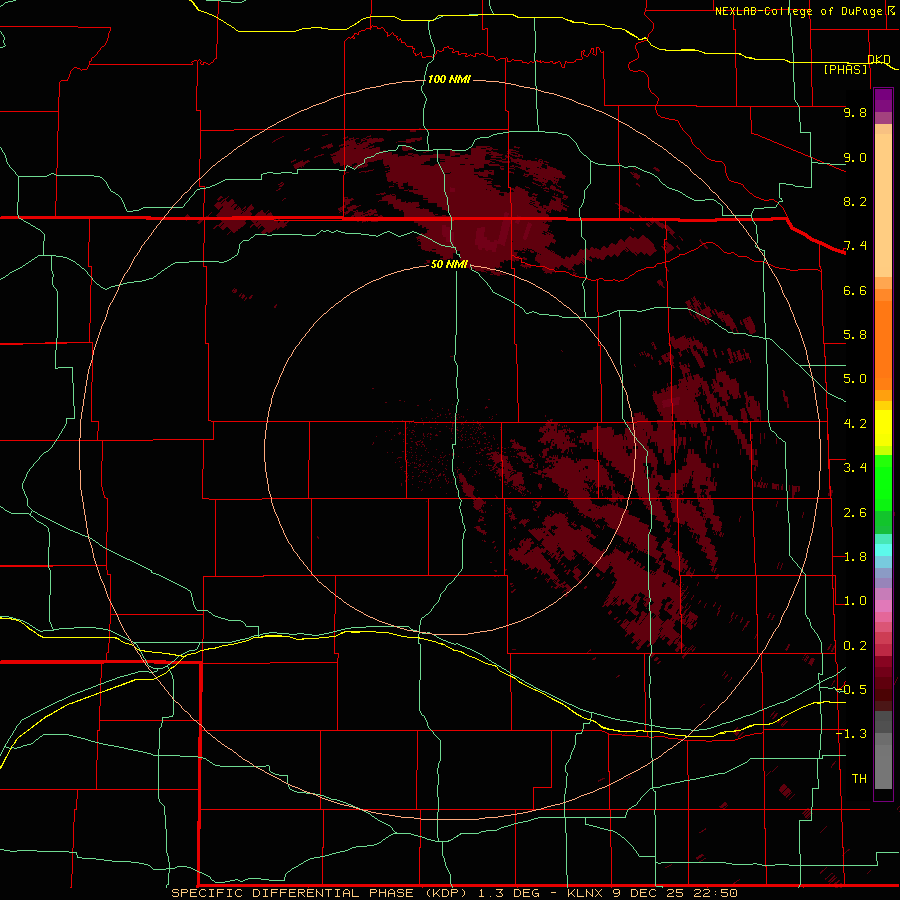This screenshot has height=900, width=900.
Task: Click the 7.4 scale value
Action: (855, 246)
